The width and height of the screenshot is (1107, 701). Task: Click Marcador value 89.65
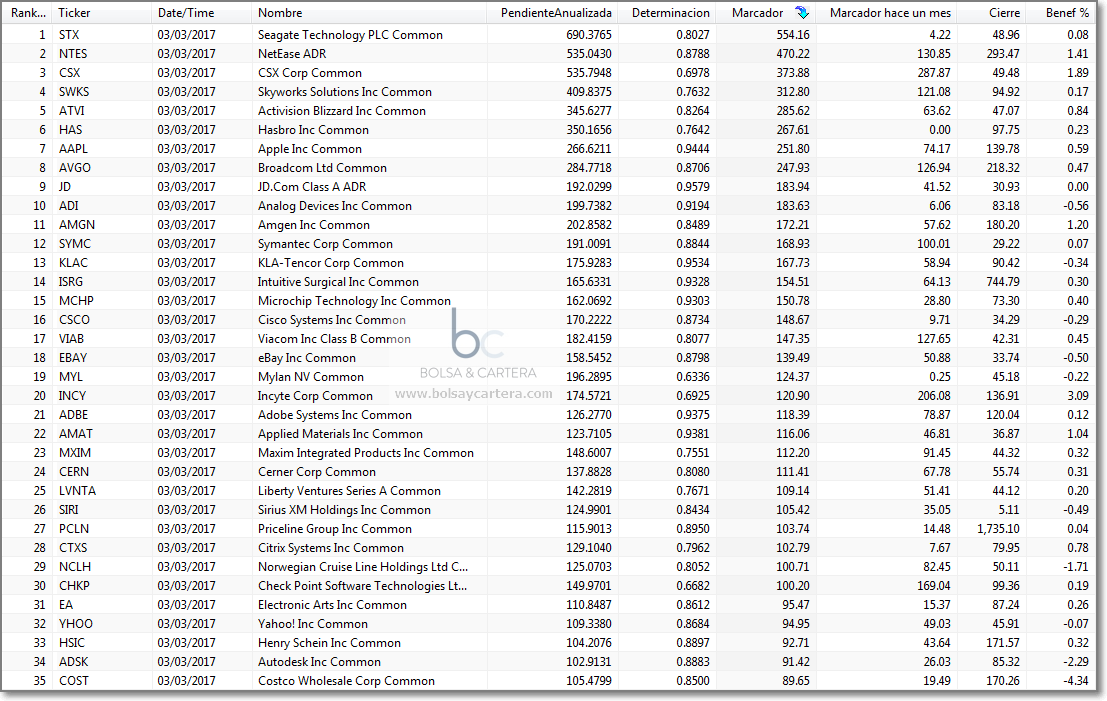(x=795, y=682)
